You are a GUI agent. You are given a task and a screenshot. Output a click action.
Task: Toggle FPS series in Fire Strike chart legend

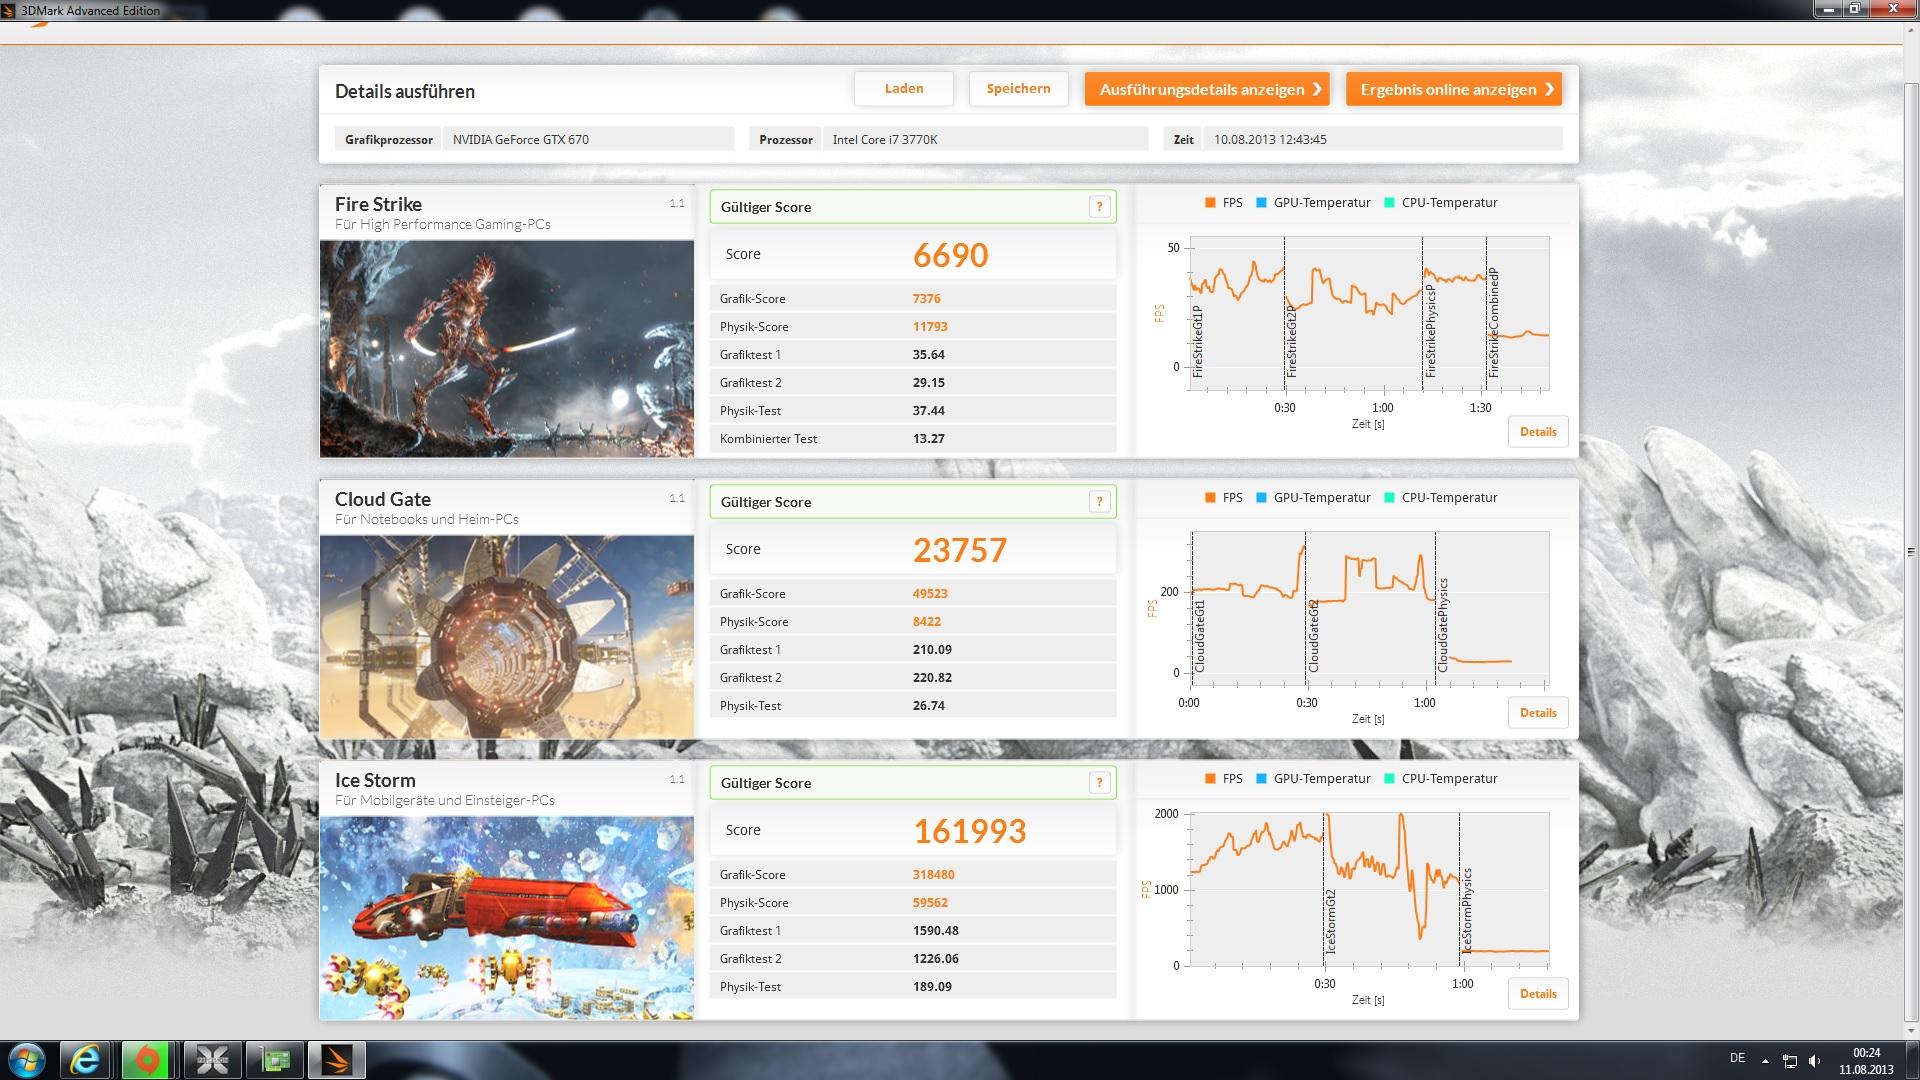pyautogui.click(x=1223, y=202)
